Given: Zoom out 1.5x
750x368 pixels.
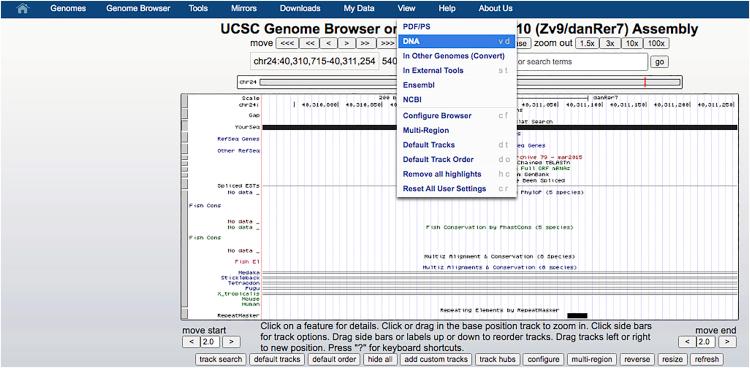Looking at the screenshot, I should (x=587, y=43).
